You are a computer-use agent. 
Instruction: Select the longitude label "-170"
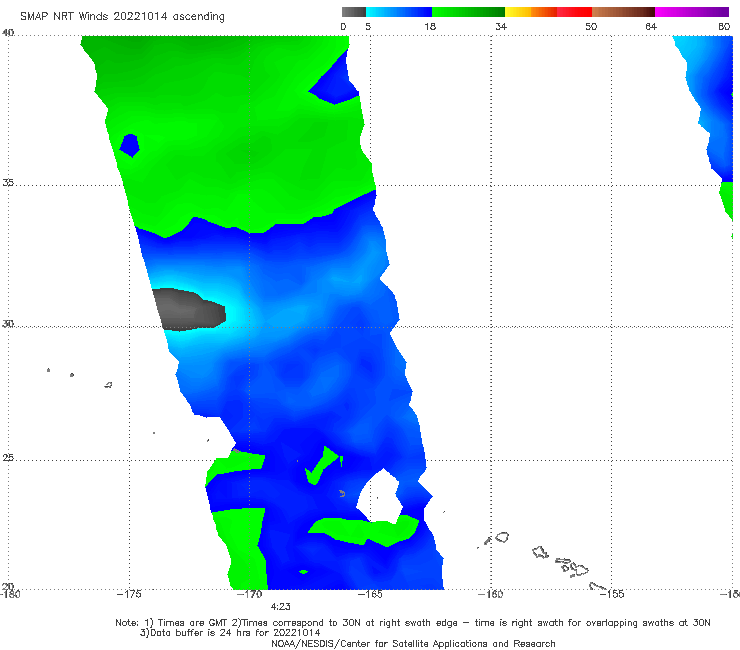tap(249, 594)
